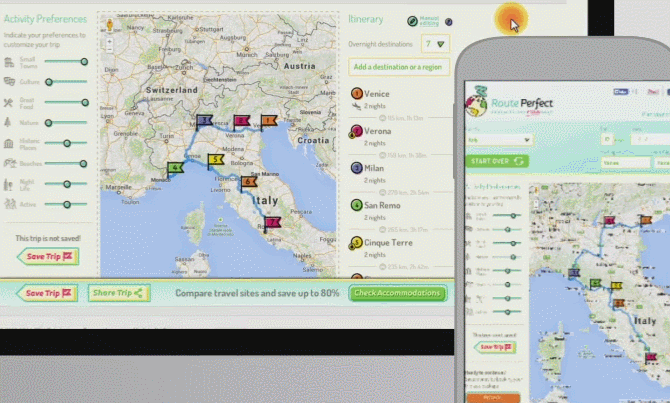Click the Night Life bottle icon
This screenshot has width=670, height=403.
click(9, 184)
